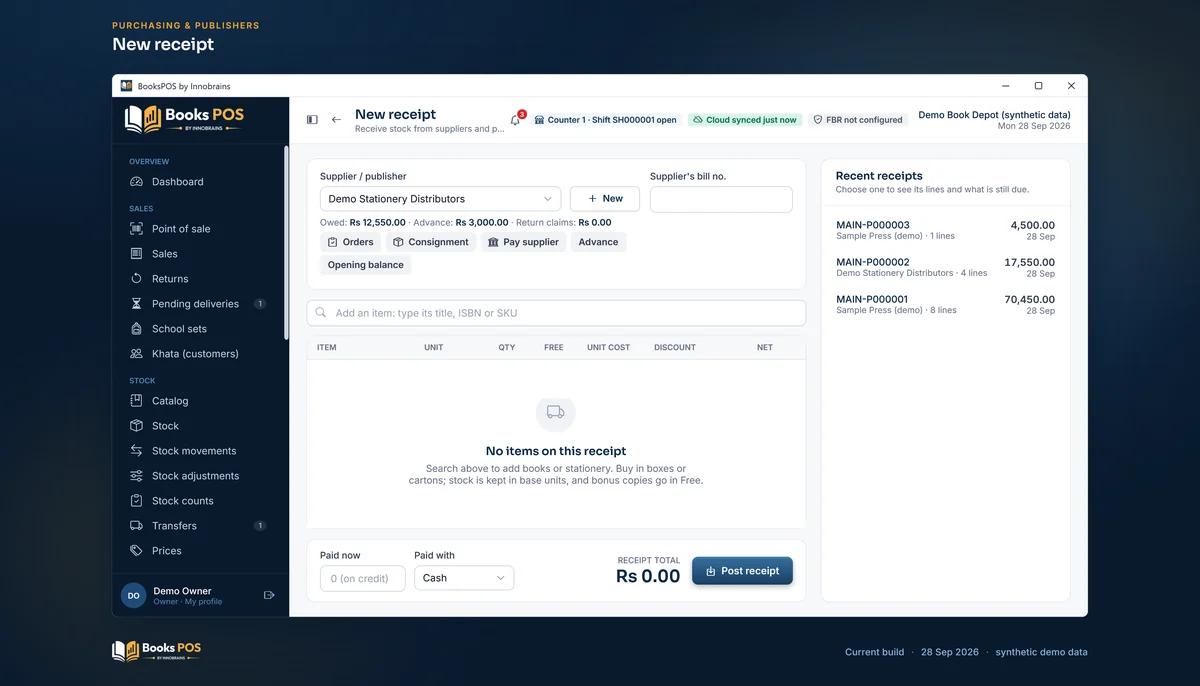Click Demo Book Depot (synthetic data) label
The height and width of the screenshot is (686, 1200).
point(994,115)
